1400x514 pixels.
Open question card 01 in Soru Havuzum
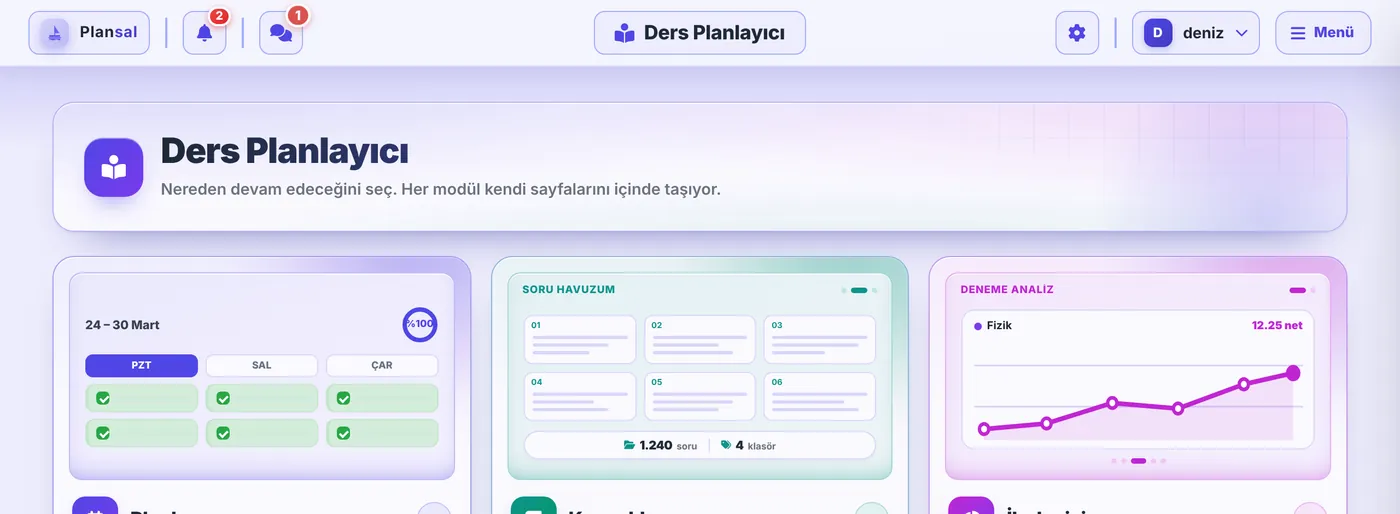(x=580, y=340)
